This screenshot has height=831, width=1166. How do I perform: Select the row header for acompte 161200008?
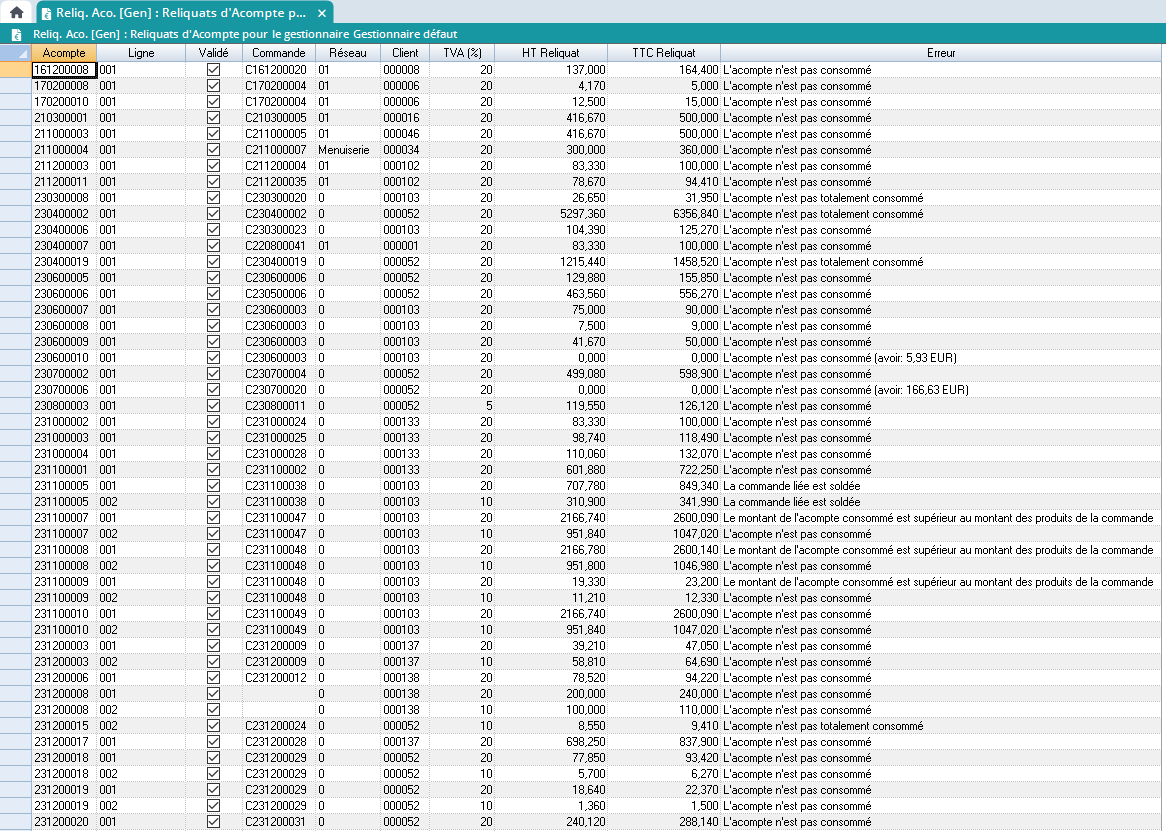(15, 70)
